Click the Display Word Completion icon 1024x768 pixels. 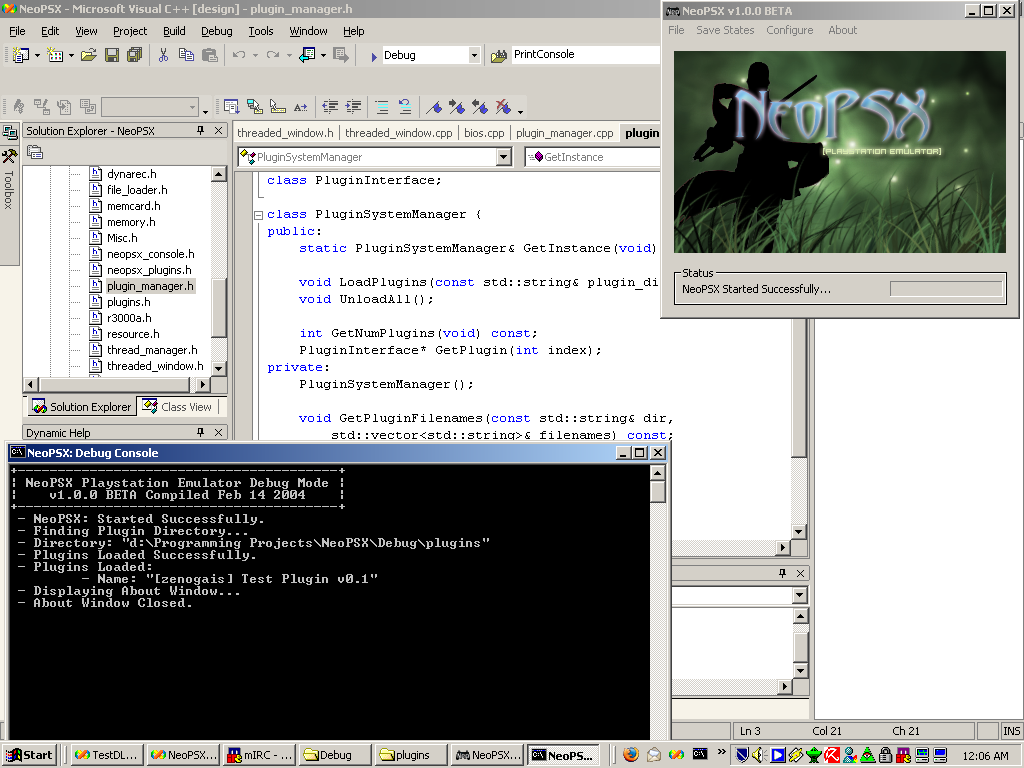[x=300, y=107]
